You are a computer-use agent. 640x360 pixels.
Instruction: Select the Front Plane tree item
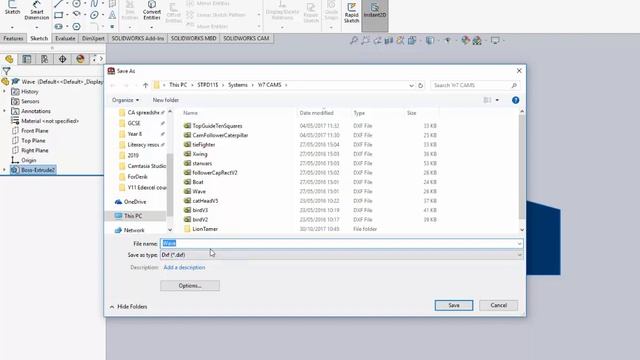[34, 131]
